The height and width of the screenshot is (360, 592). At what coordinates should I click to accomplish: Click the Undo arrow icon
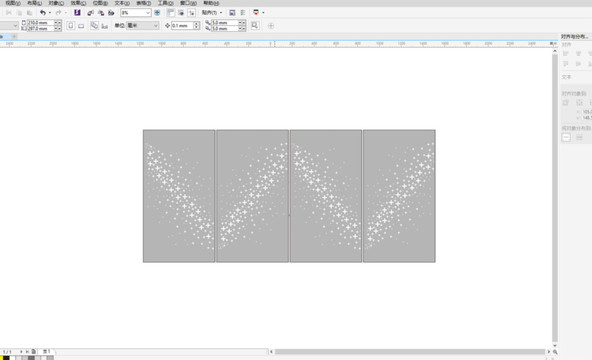[43, 12]
